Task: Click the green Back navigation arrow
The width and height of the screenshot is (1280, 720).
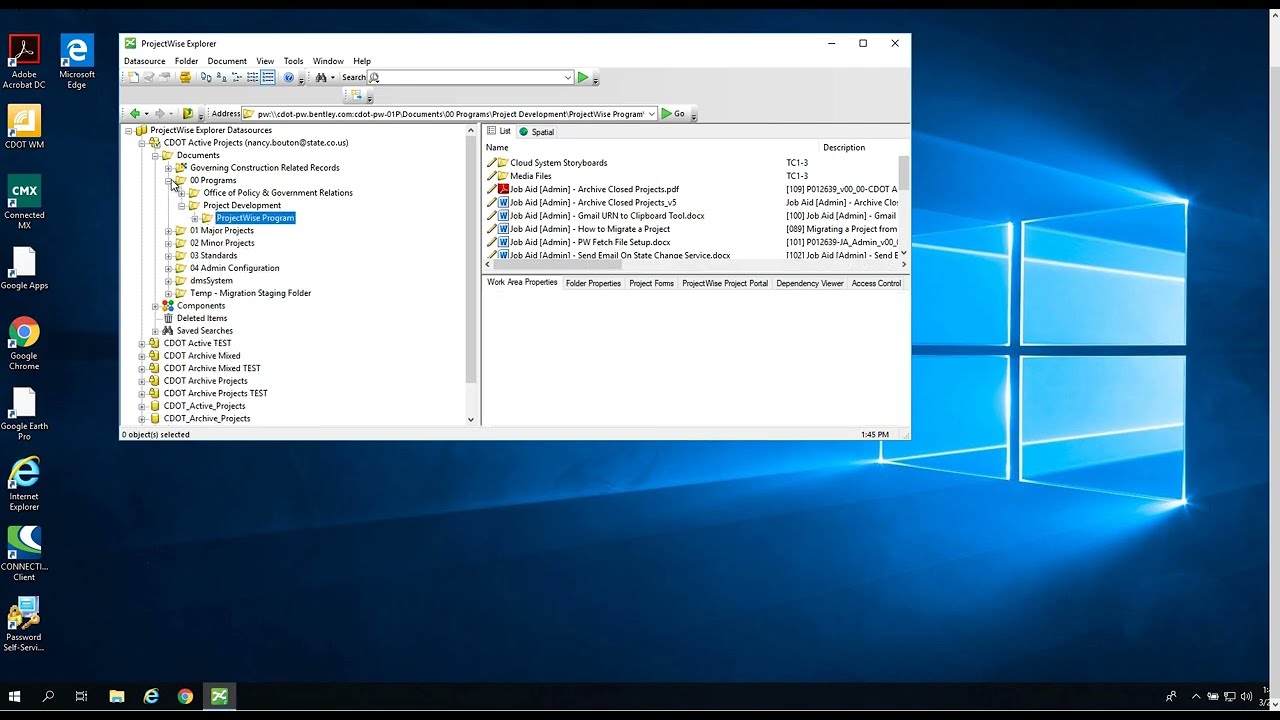Action: [135, 114]
